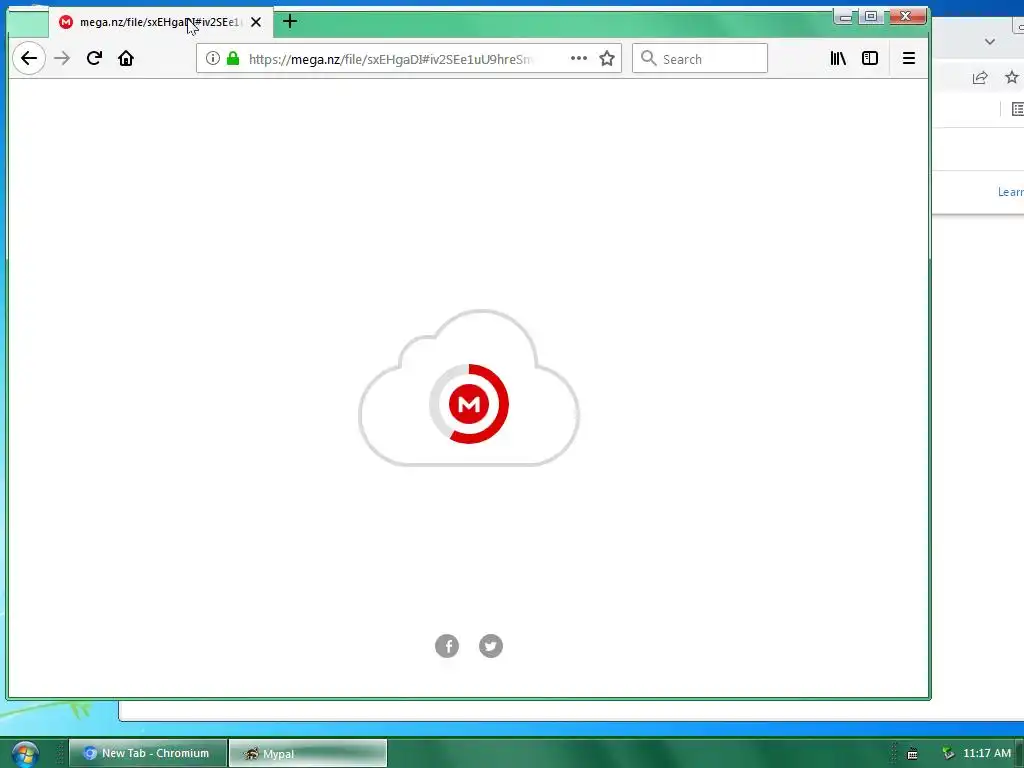
Task: Reload the mega.nz page
Action: [94, 59]
